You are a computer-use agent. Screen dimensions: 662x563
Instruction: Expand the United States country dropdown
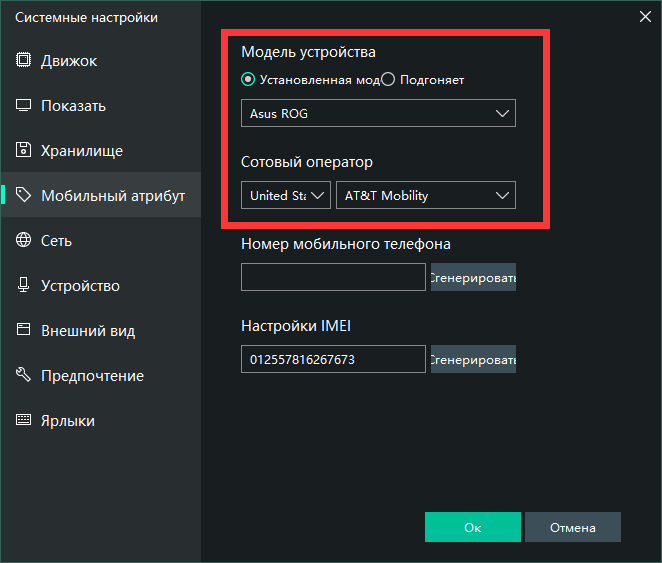click(x=286, y=196)
